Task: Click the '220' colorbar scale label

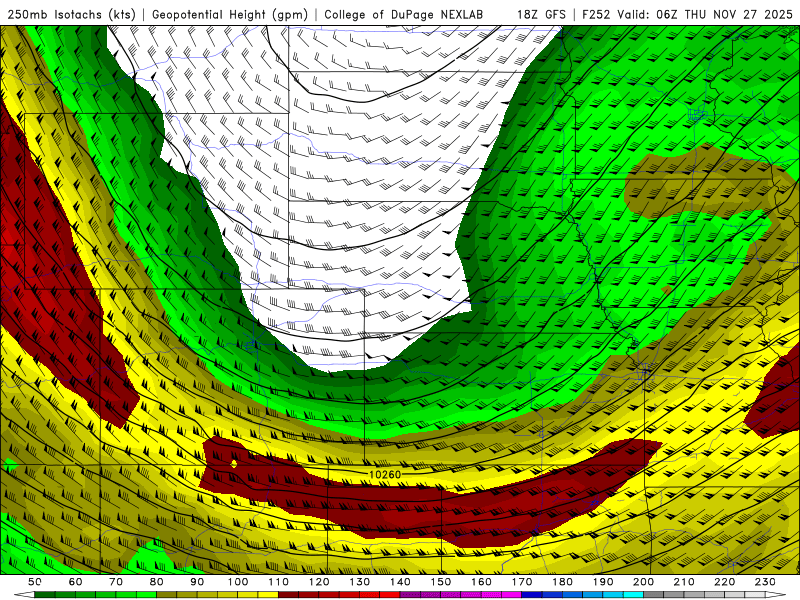Action: (x=724, y=582)
